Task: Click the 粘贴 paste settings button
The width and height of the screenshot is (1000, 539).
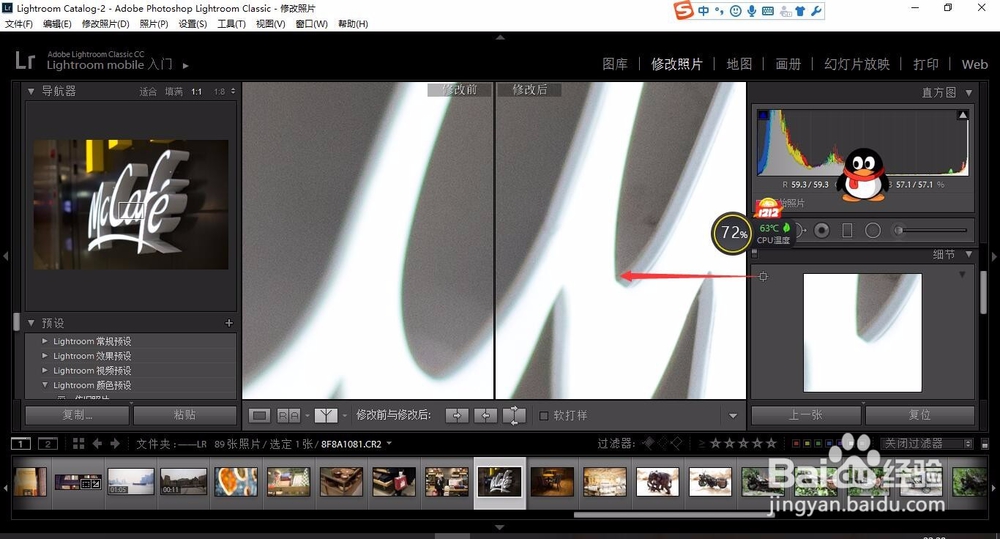Action: click(184, 415)
